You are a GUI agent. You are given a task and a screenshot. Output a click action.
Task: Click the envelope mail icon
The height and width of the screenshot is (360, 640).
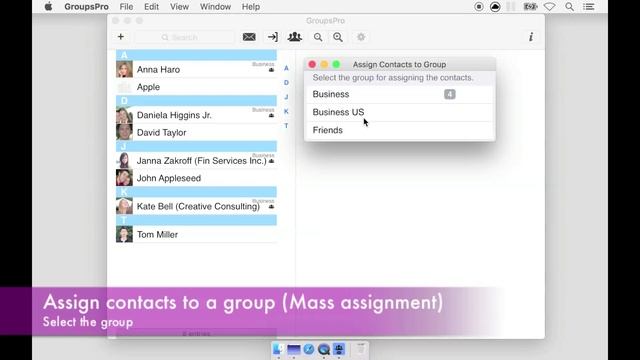249,37
